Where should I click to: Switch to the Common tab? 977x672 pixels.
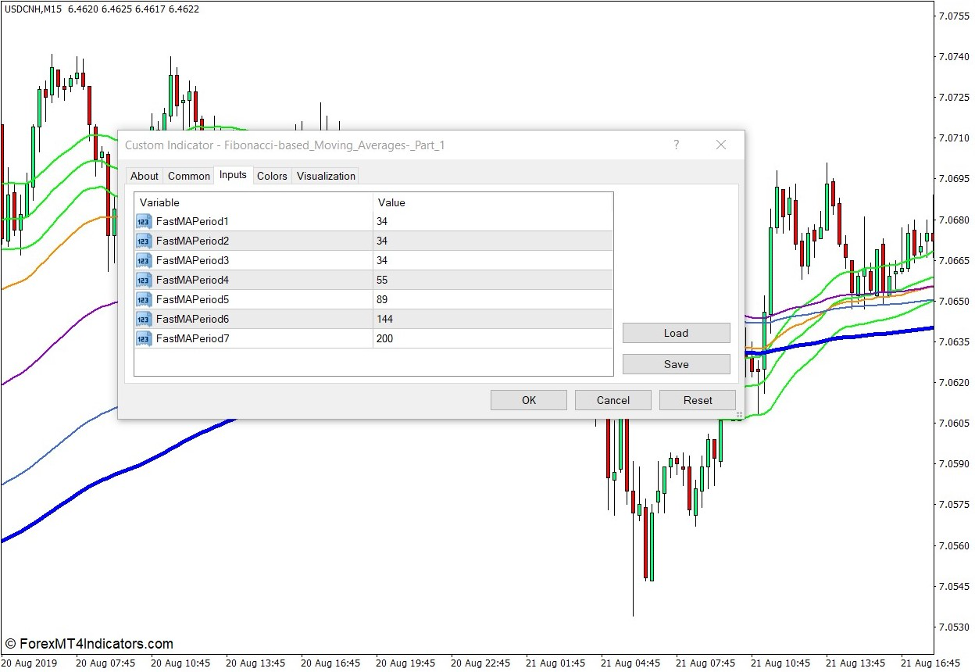pyautogui.click(x=189, y=175)
